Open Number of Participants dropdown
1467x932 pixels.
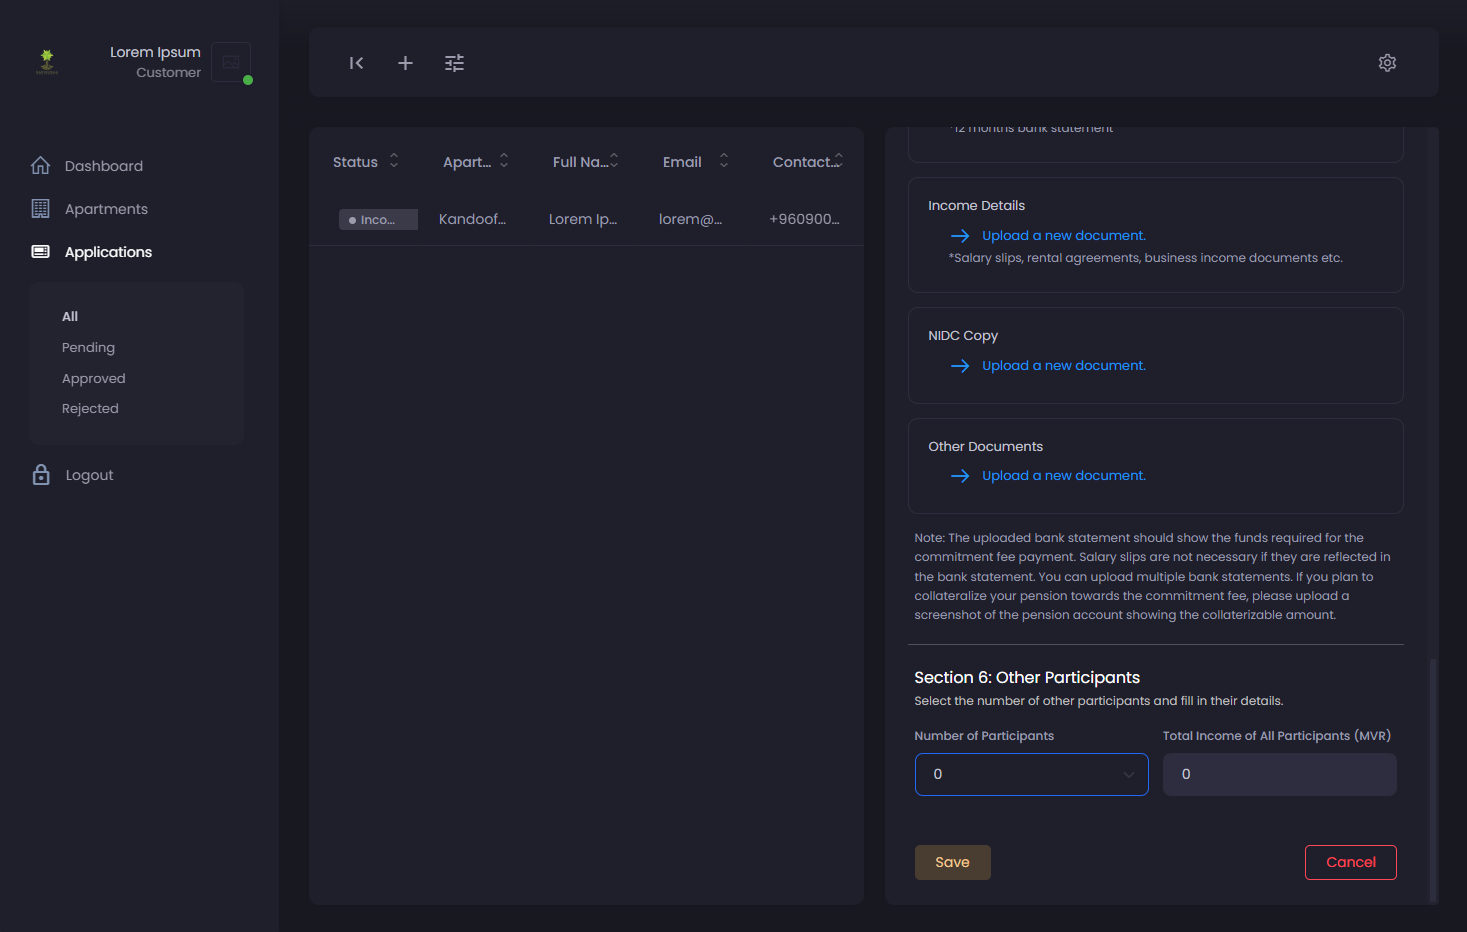pyautogui.click(x=1031, y=774)
